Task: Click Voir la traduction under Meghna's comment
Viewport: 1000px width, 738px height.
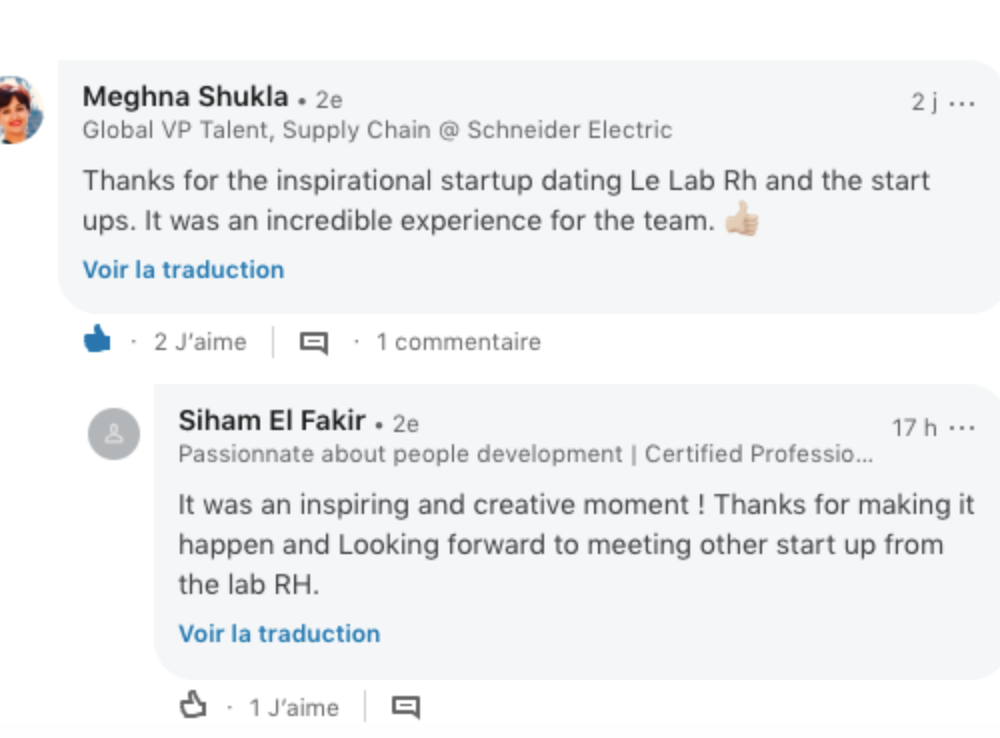Action: coord(183,270)
